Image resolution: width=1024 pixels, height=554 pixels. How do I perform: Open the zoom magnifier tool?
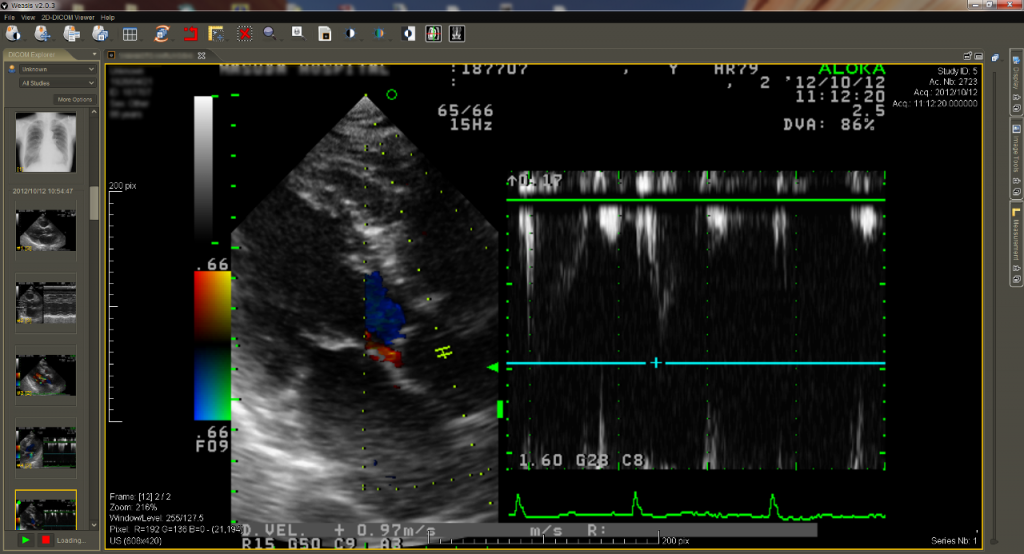(270, 33)
